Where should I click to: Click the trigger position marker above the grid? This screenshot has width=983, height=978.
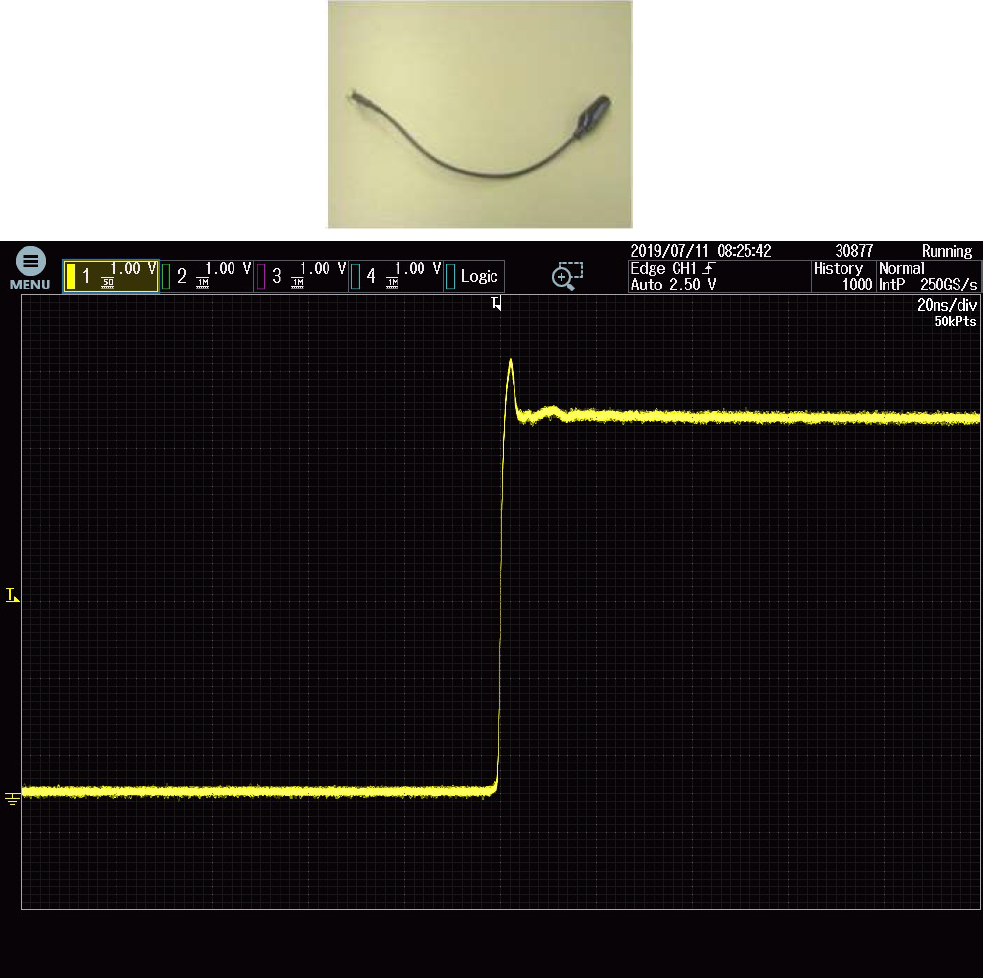(x=496, y=303)
